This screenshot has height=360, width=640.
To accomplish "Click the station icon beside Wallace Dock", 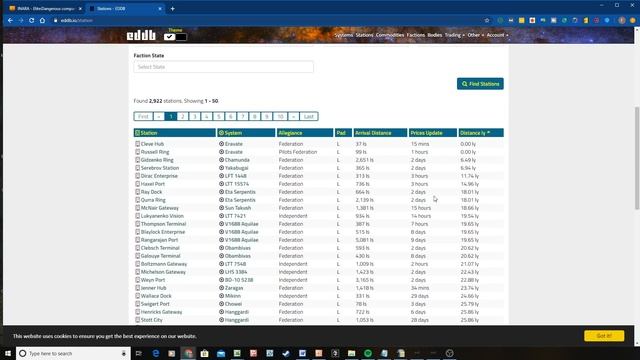I will 138,296.
